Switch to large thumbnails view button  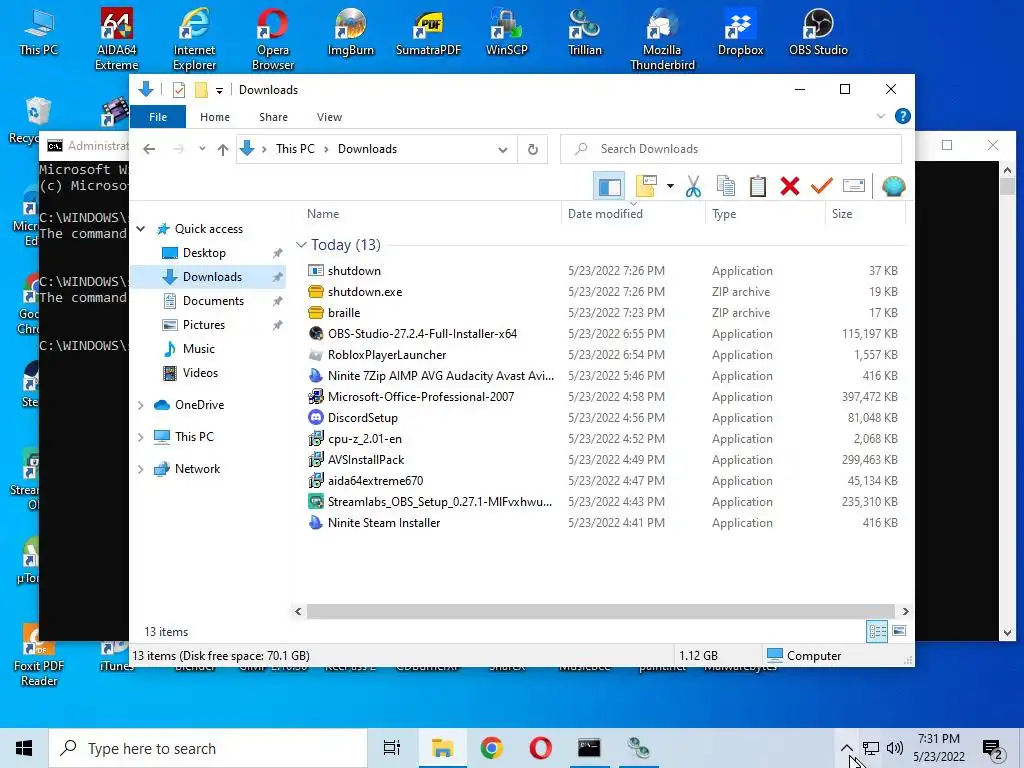(899, 631)
